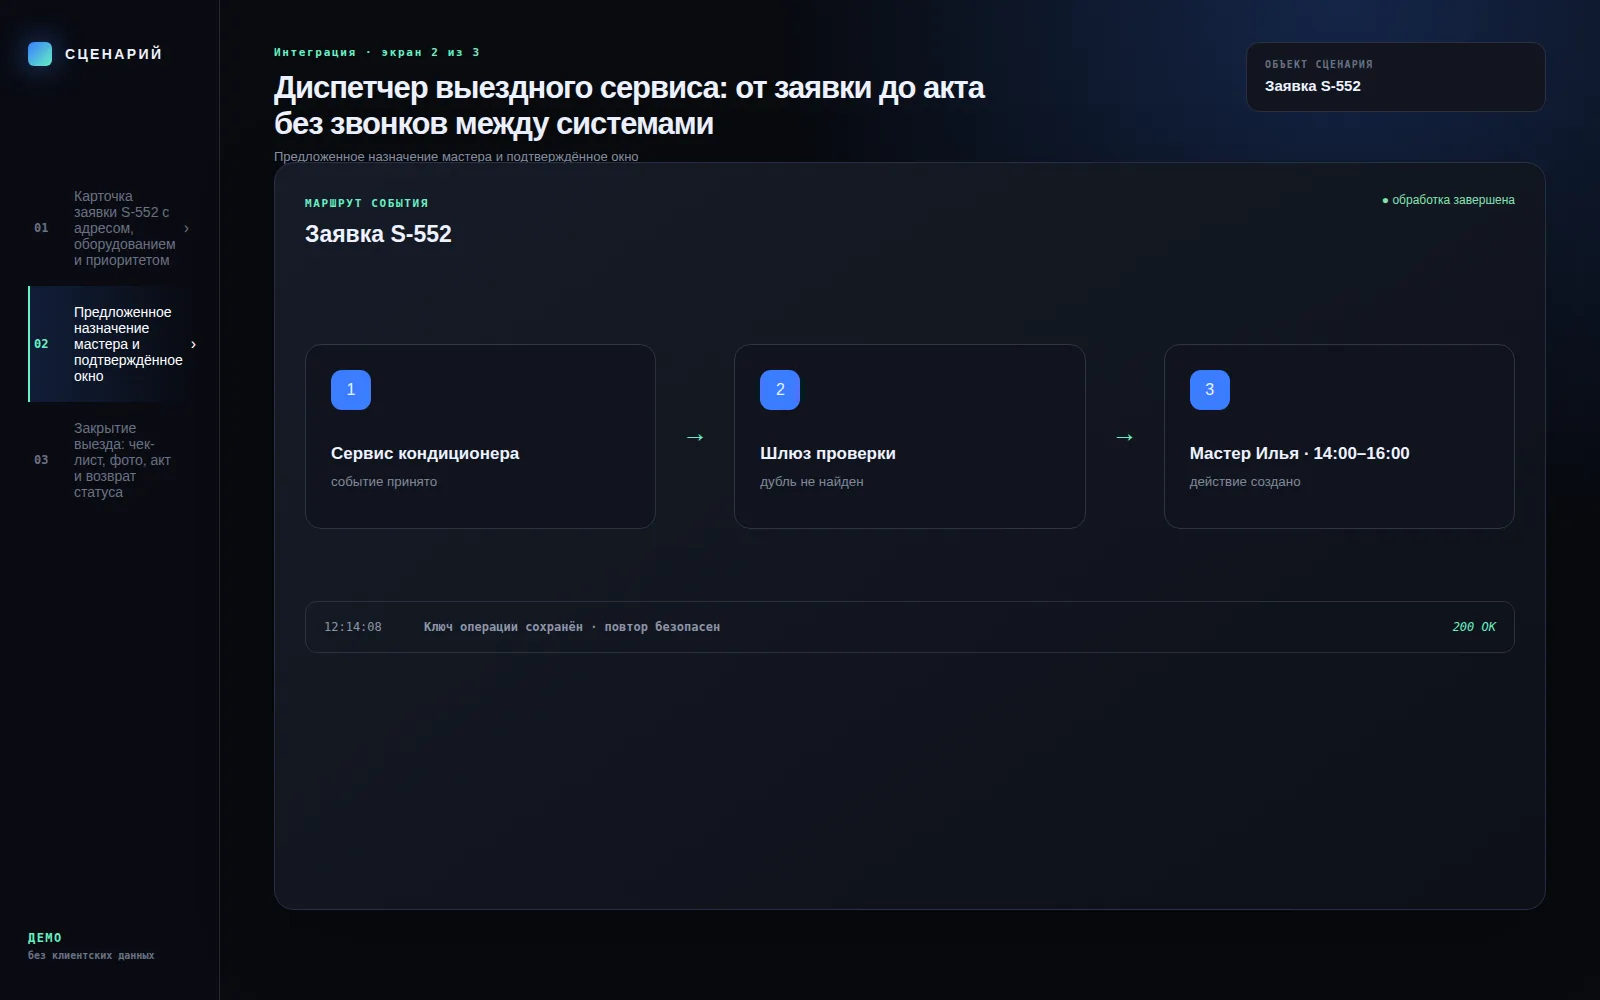Viewport: 1600px width, 1000px height.
Task: Click the Интеграция · экран 2 из 3 breadcrumb
Action: pyautogui.click(x=377, y=52)
